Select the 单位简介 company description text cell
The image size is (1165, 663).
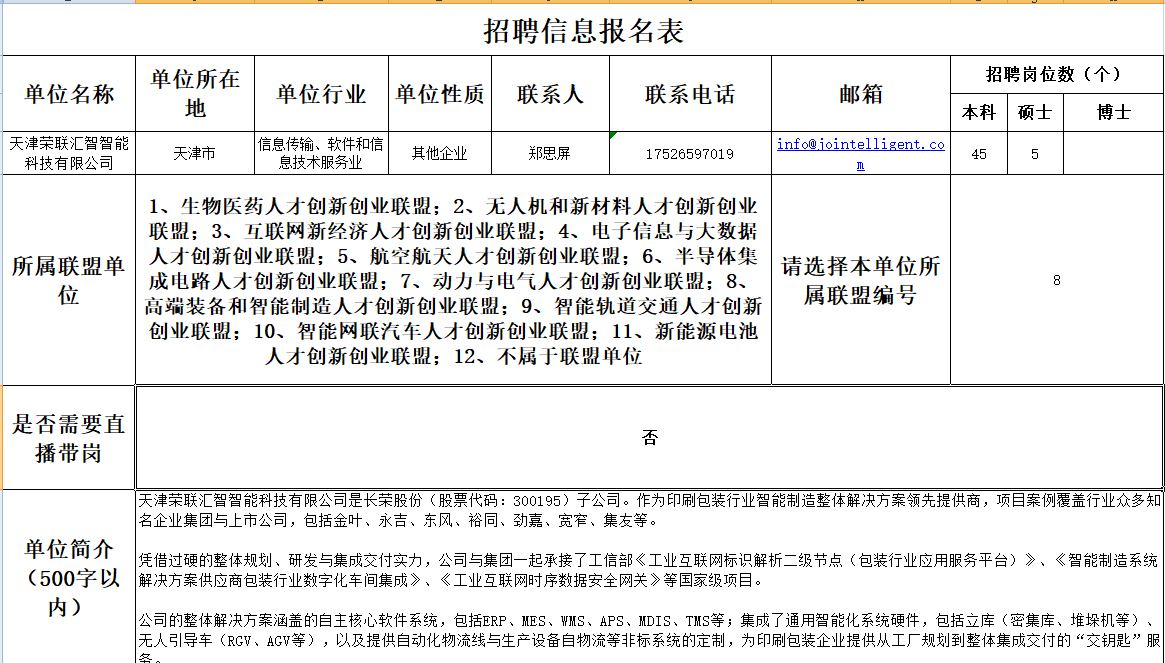pos(649,576)
